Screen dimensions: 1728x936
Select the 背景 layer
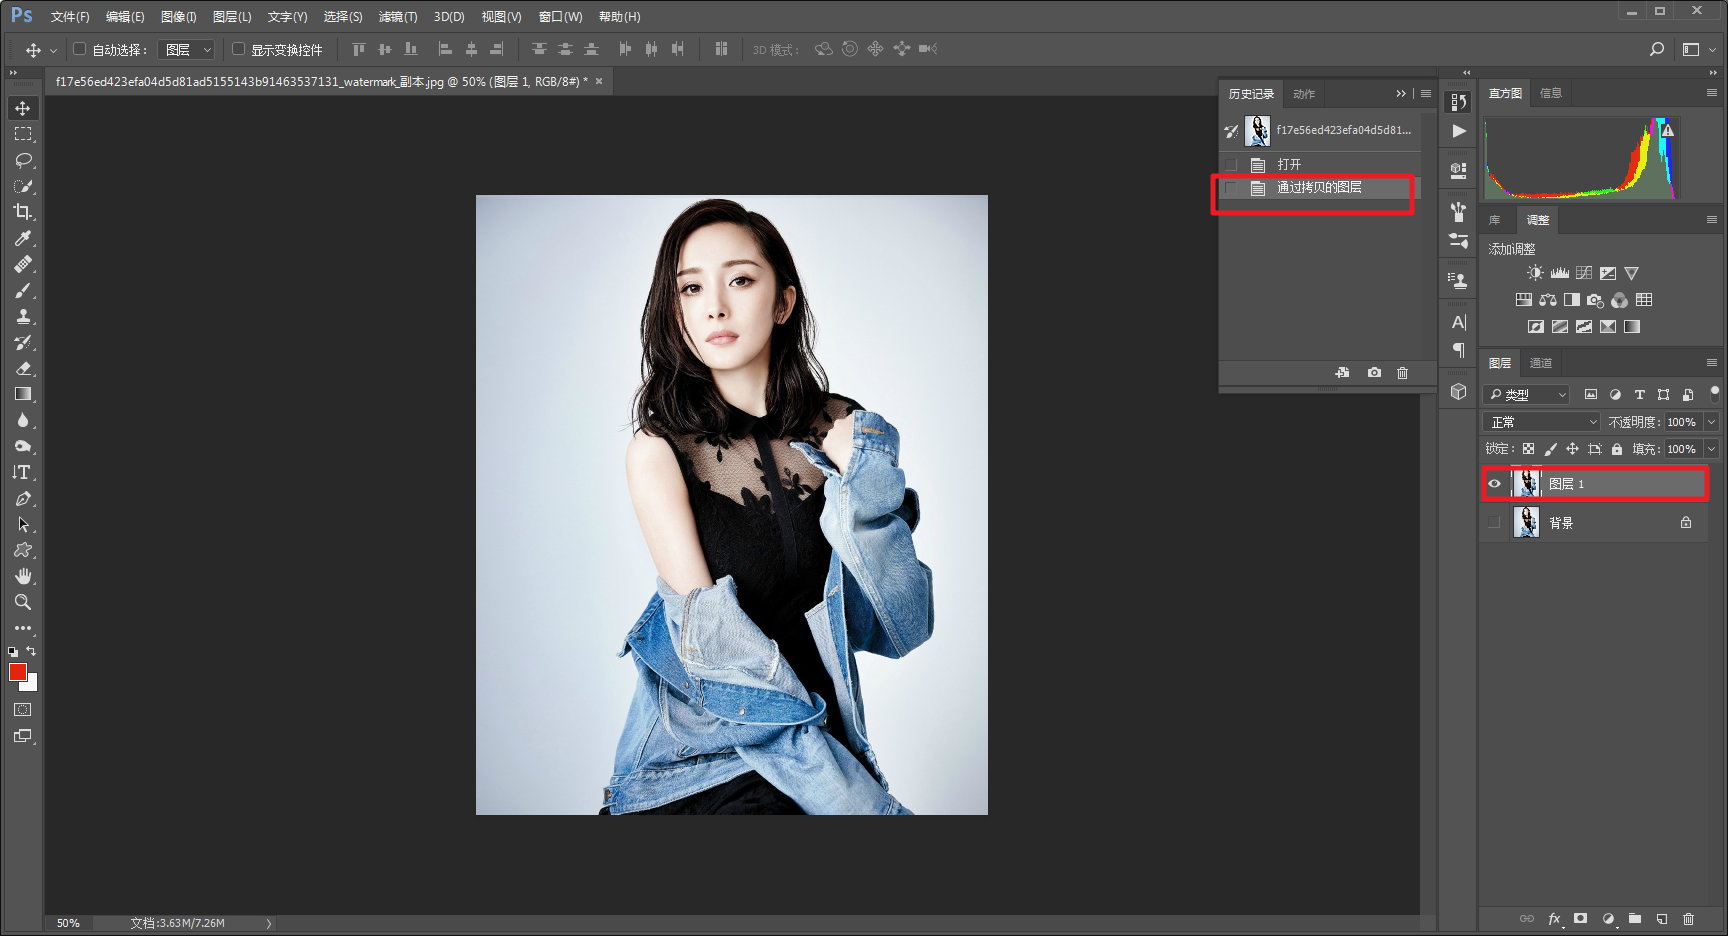click(1594, 523)
